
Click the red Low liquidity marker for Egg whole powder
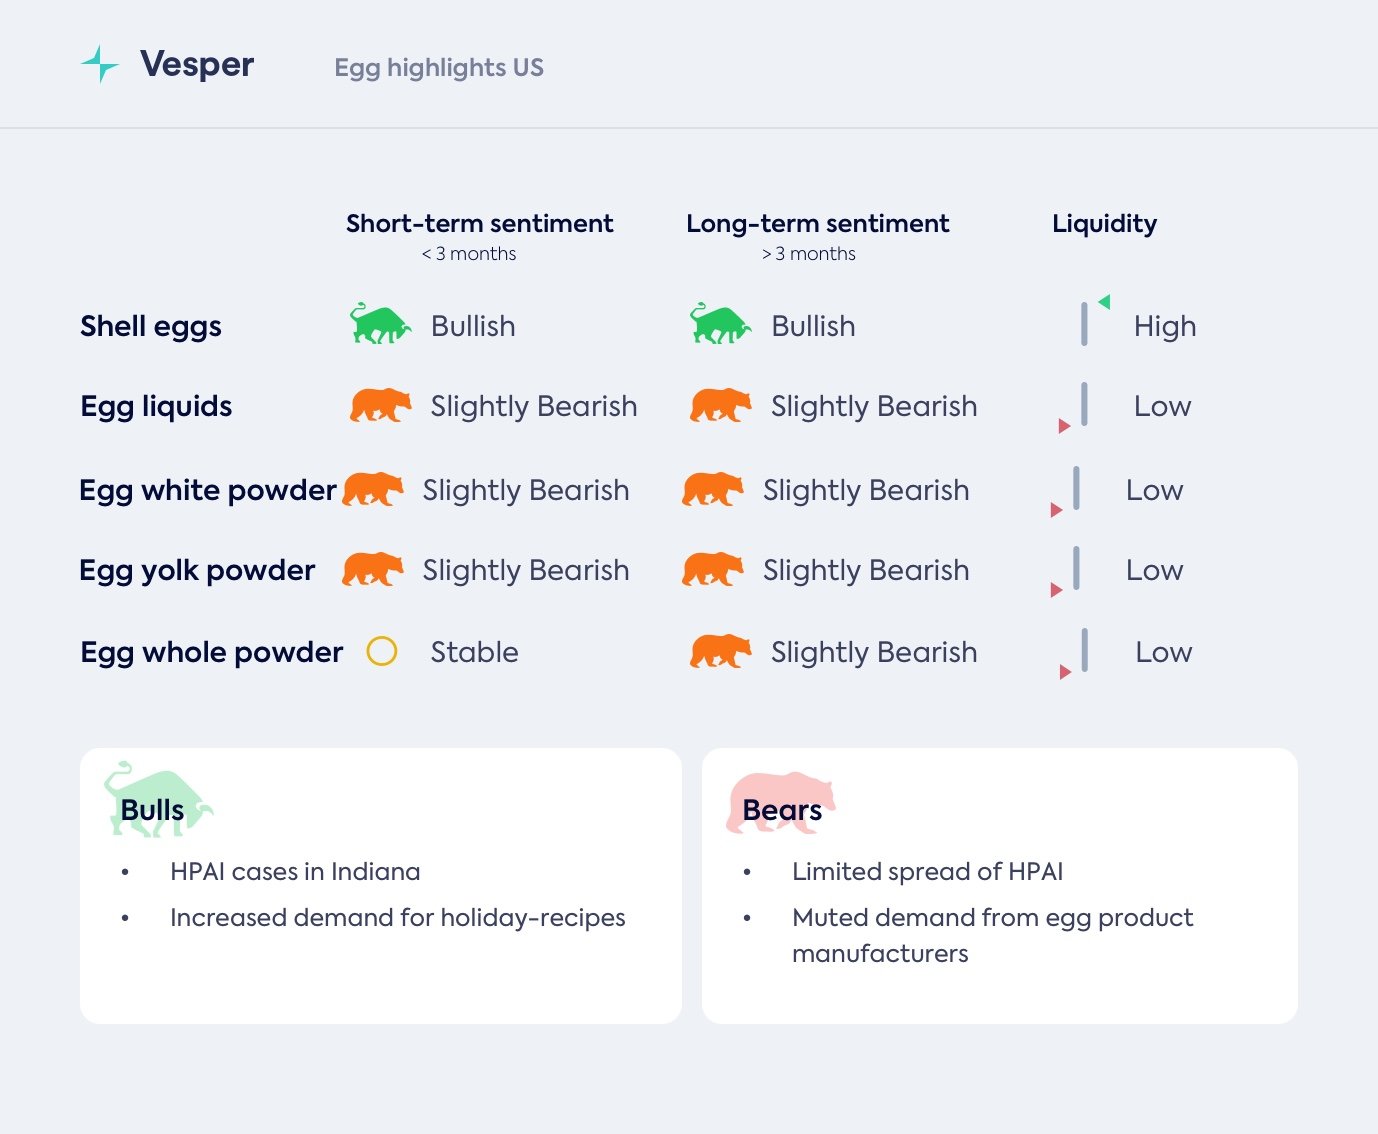point(1065,672)
